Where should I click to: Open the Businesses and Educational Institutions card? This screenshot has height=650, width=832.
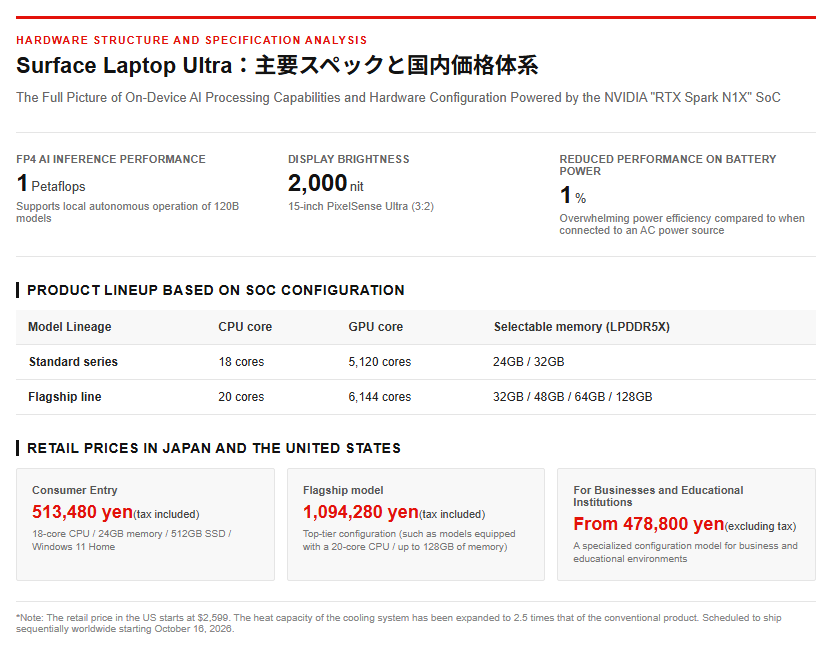686,524
